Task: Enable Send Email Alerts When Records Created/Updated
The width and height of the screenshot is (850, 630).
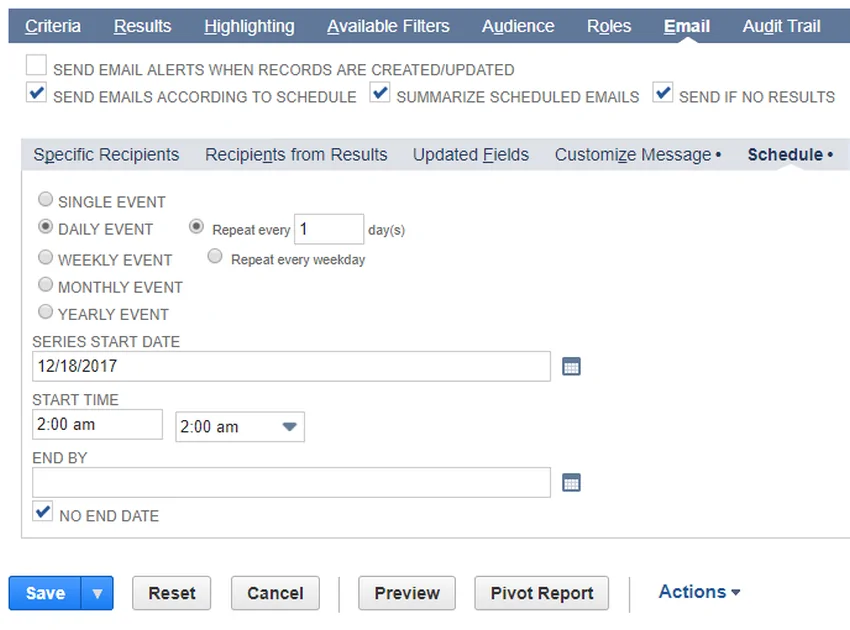Action: pyautogui.click(x=37, y=67)
